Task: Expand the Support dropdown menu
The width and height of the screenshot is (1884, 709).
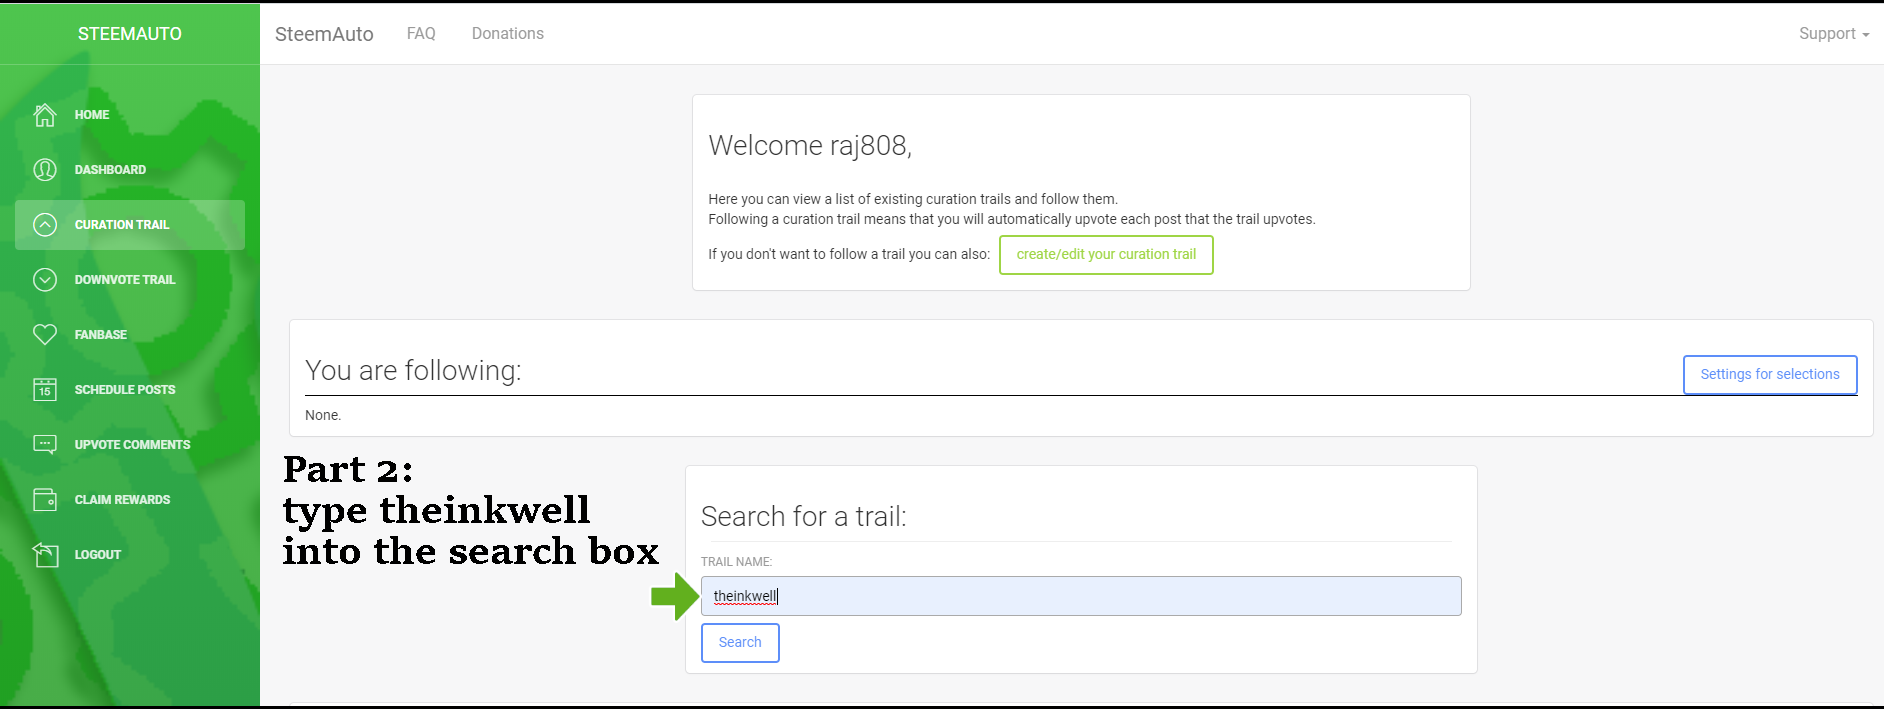Action: point(1833,34)
